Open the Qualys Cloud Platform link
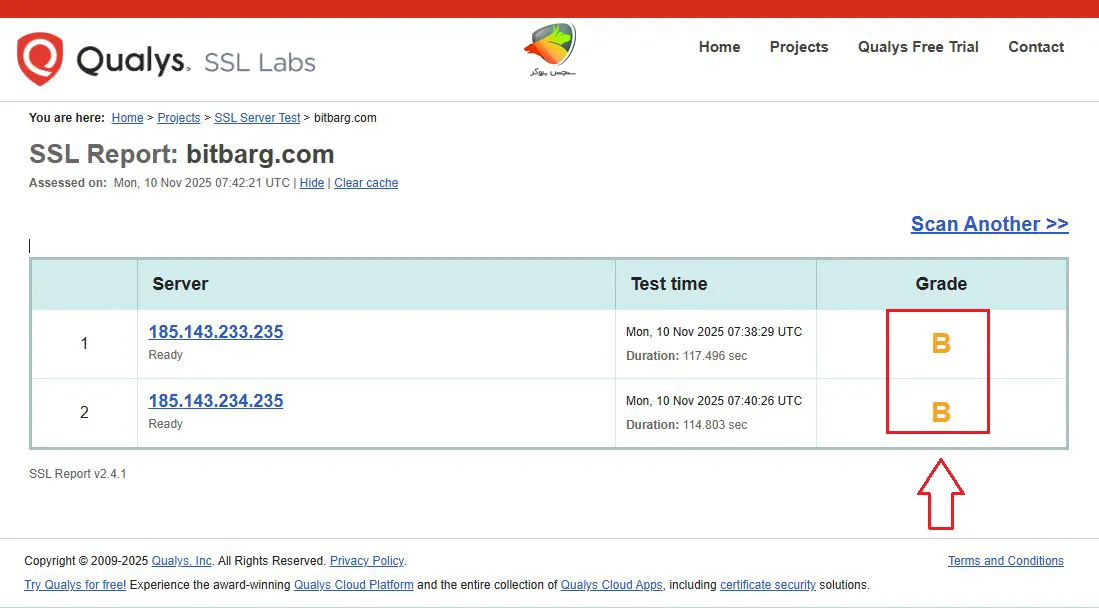 (x=353, y=585)
